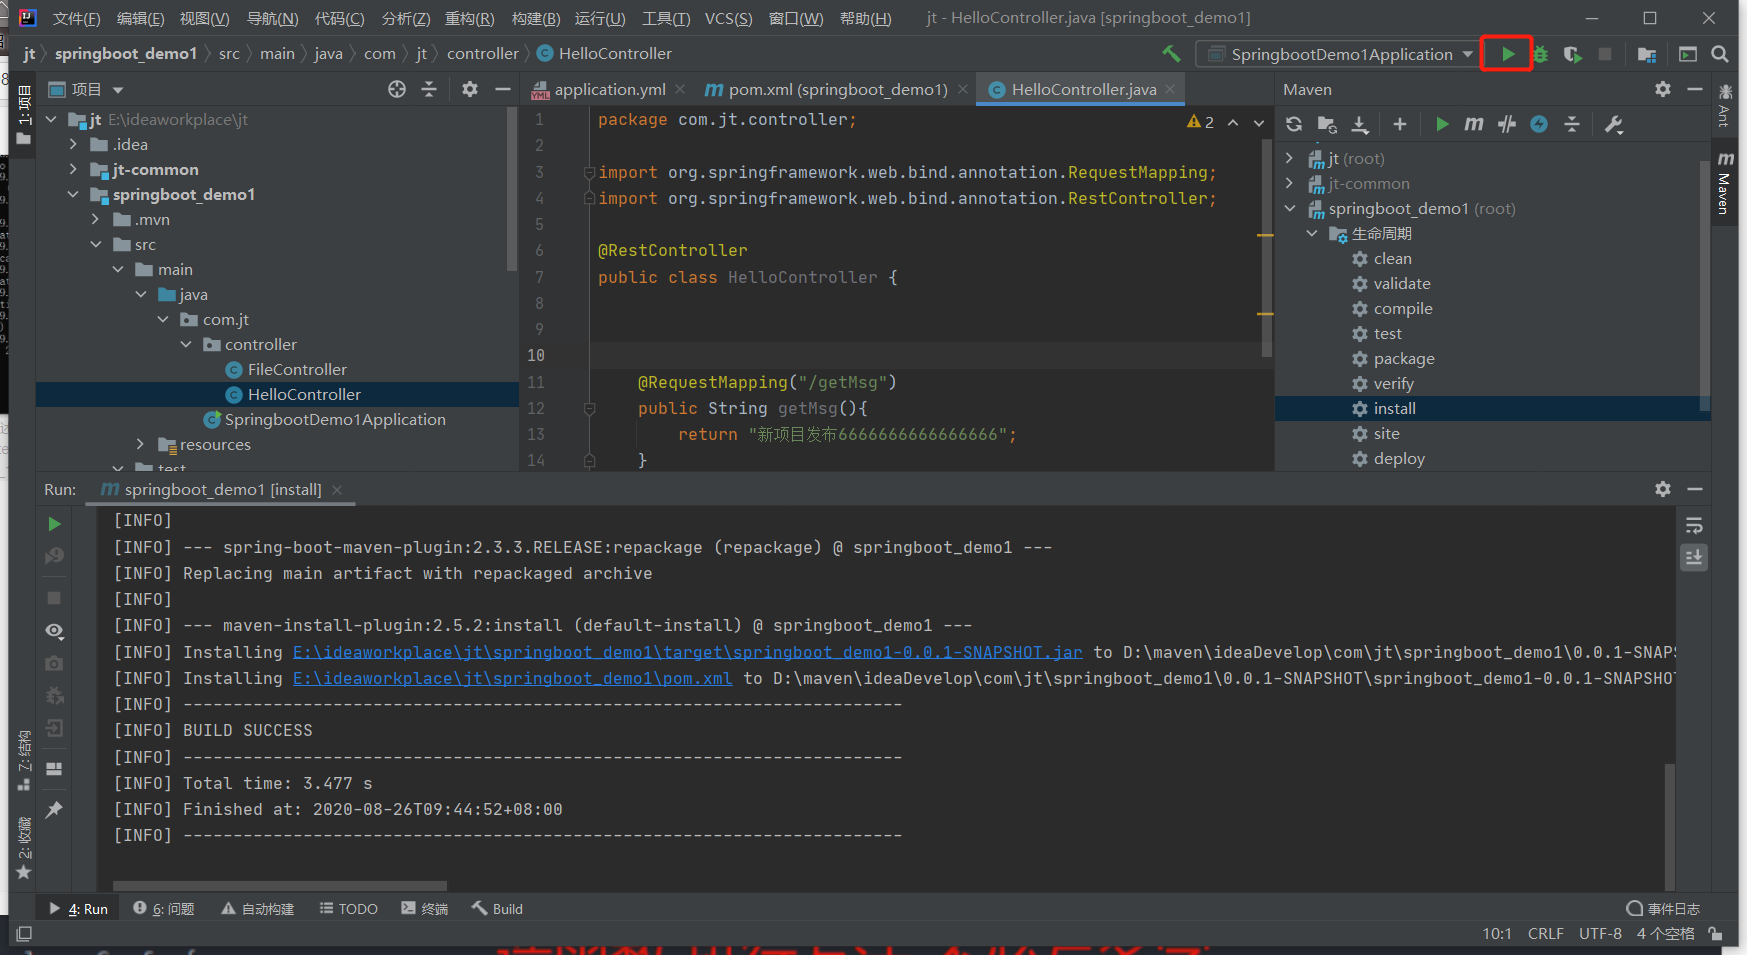Click 事件日志 event log button
The width and height of the screenshot is (1747, 955).
pyautogui.click(x=1663, y=908)
